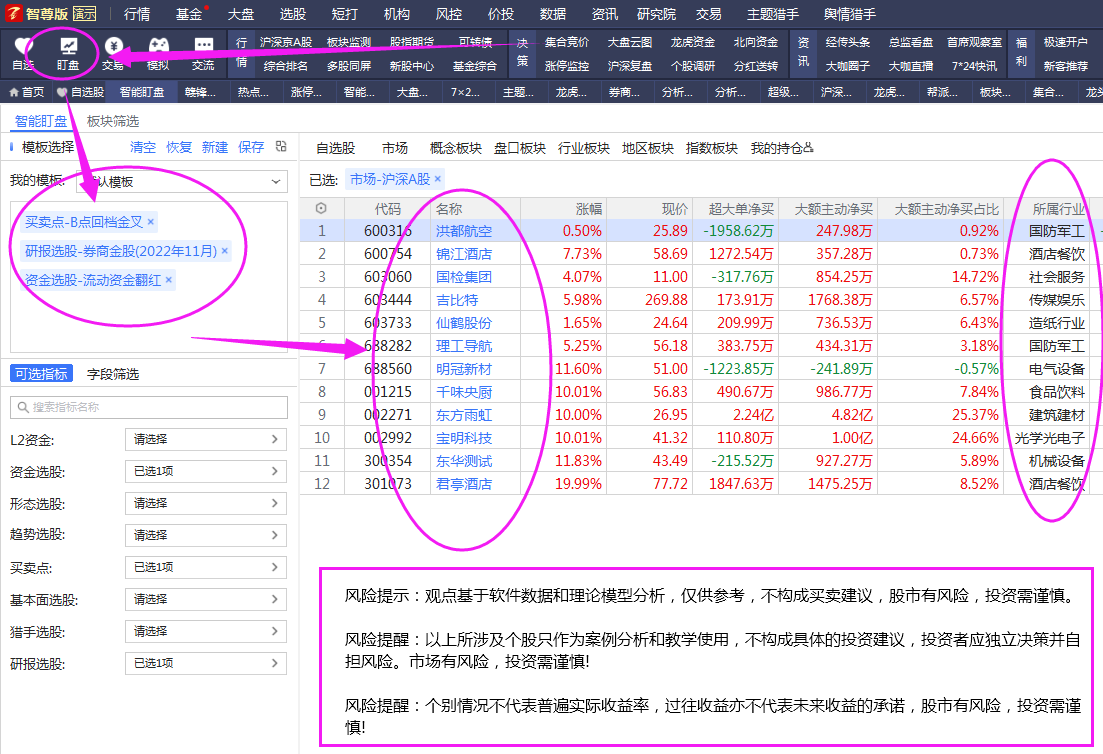Open stock 洪都航空

(464, 231)
